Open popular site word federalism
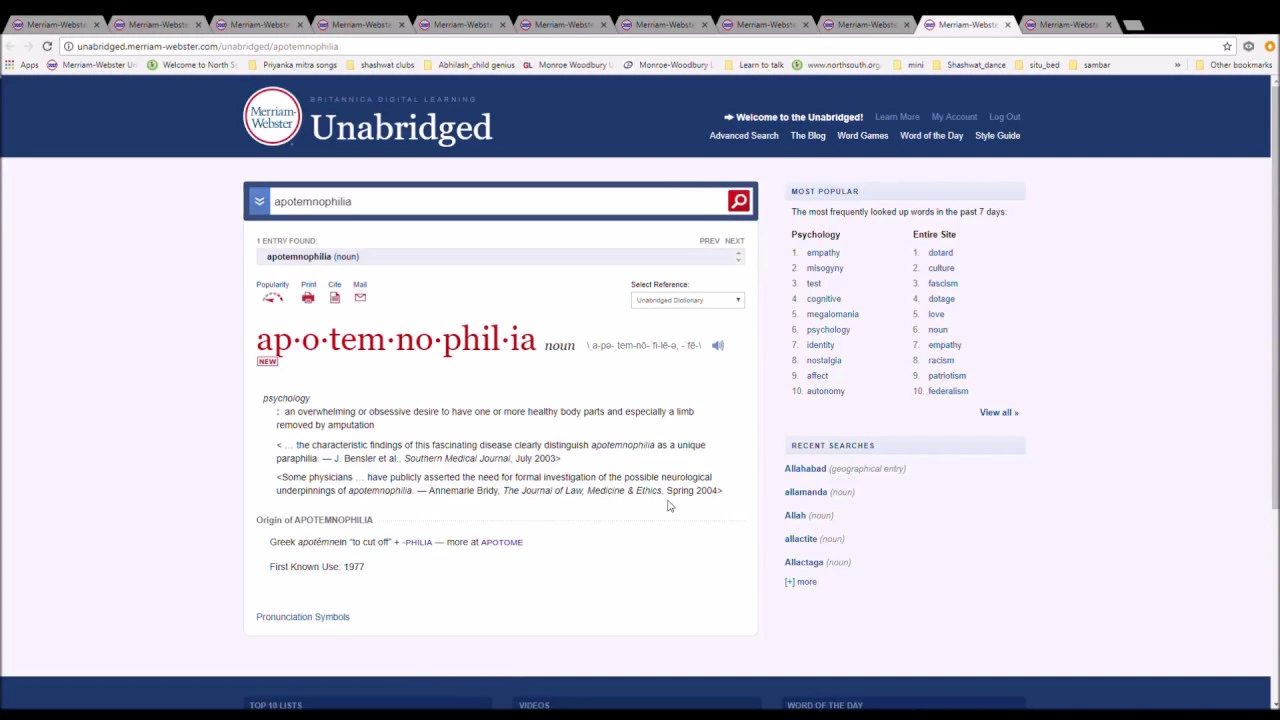This screenshot has width=1280, height=720. coord(948,391)
